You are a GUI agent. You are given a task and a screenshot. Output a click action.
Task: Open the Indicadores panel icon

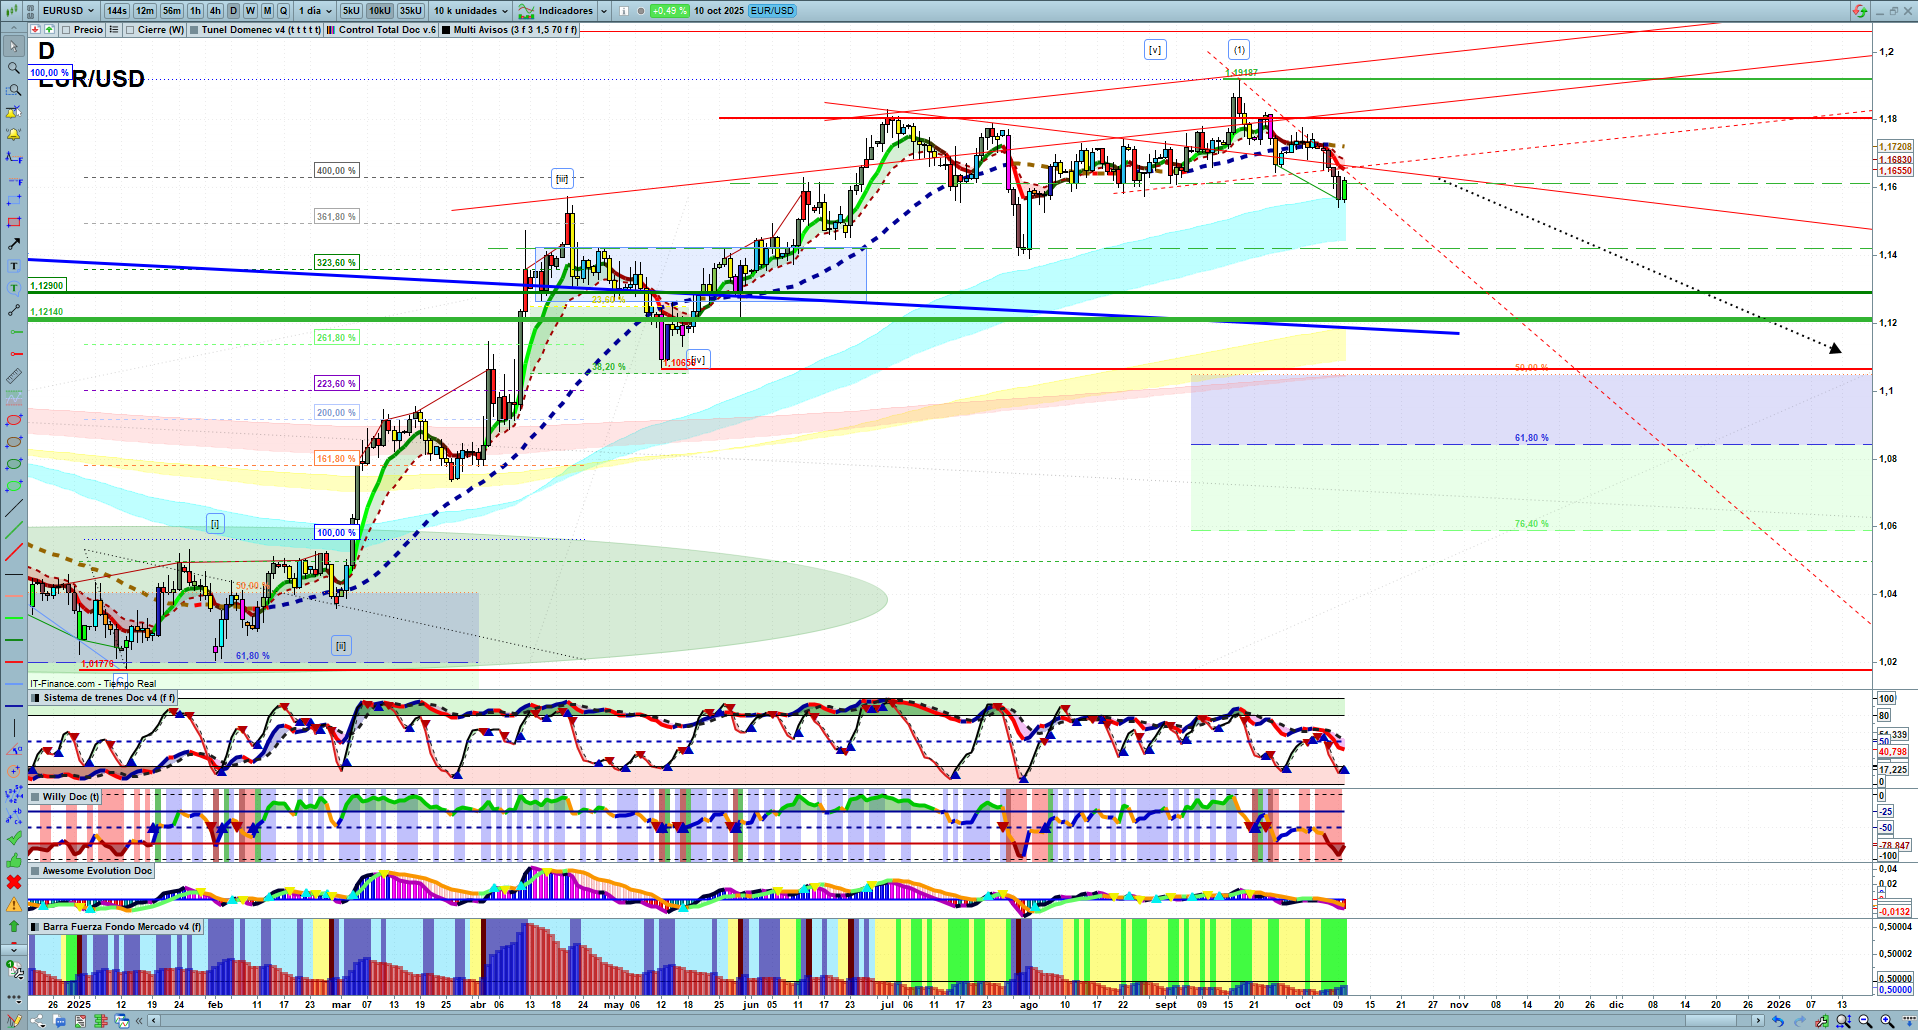click(x=526, y=11)
